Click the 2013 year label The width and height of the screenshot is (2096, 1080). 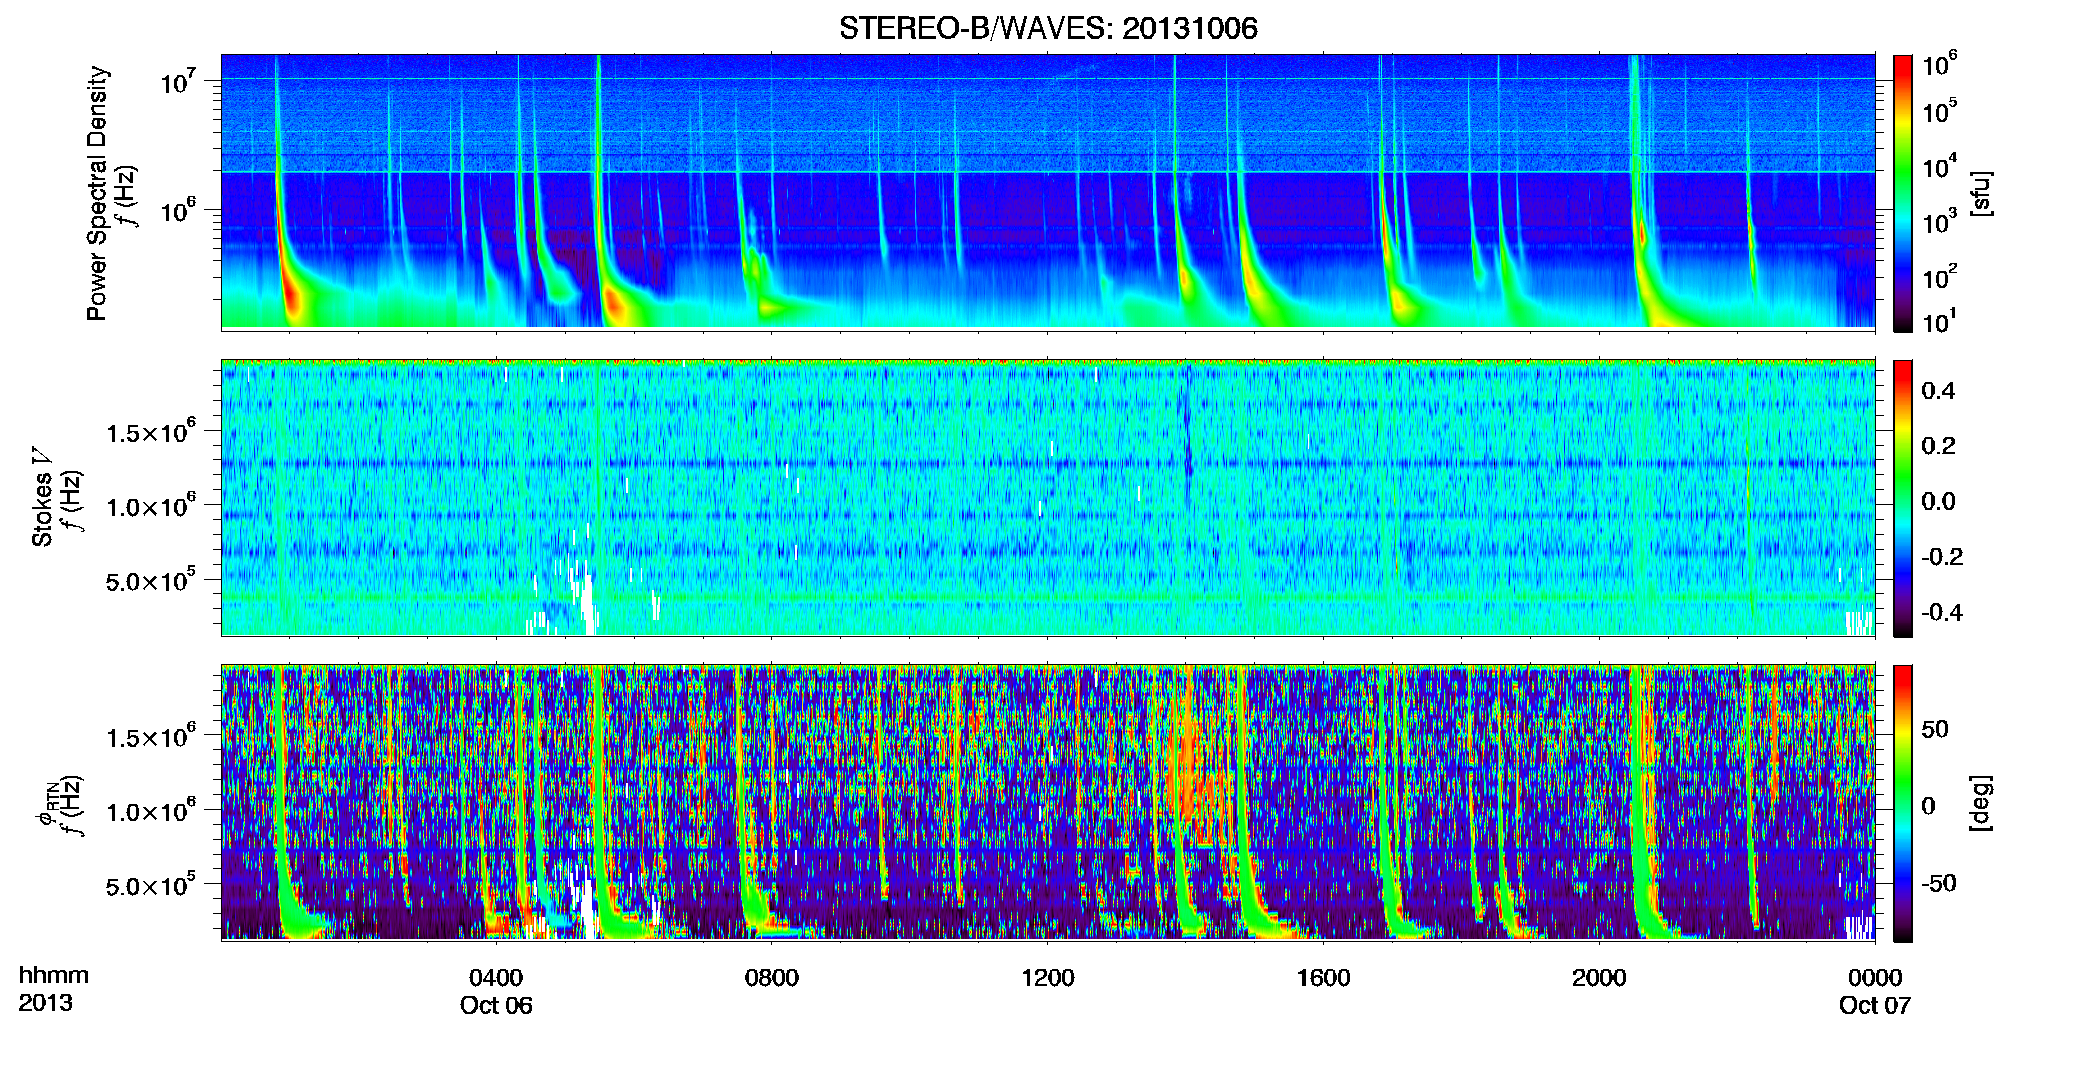[46, 1003]
